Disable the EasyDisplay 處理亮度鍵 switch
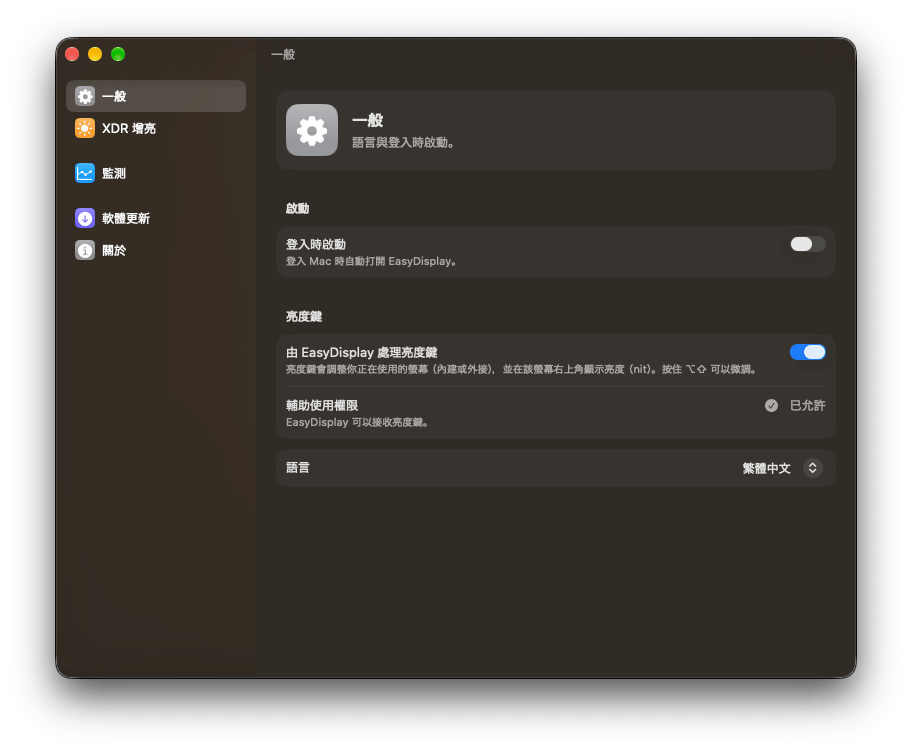 coord(807,352)
